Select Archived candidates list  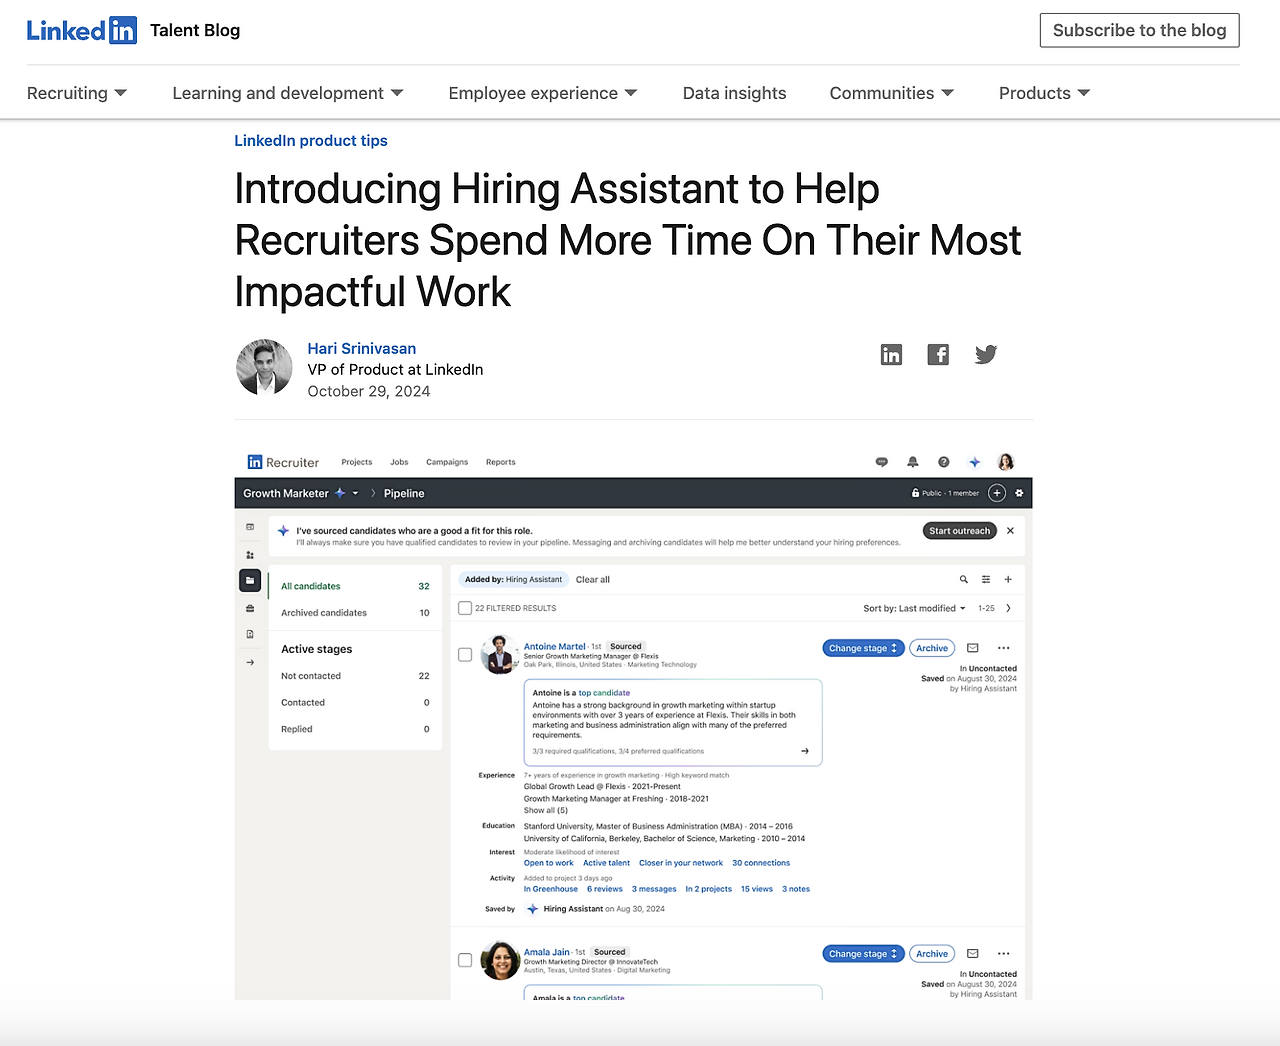click(x=355, y=613)
